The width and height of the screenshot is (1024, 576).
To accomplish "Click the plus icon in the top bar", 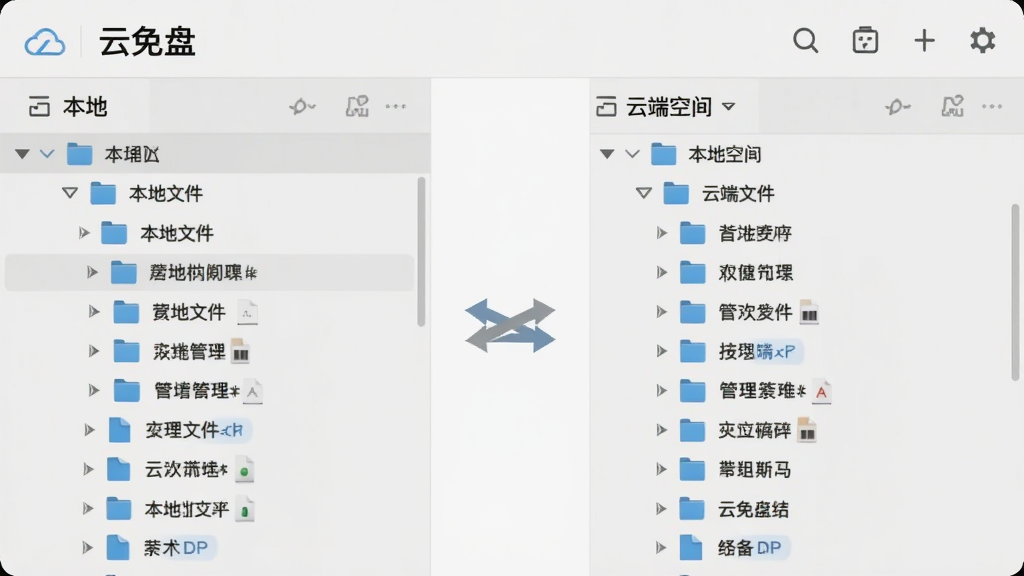I will [x=924, y=40].
